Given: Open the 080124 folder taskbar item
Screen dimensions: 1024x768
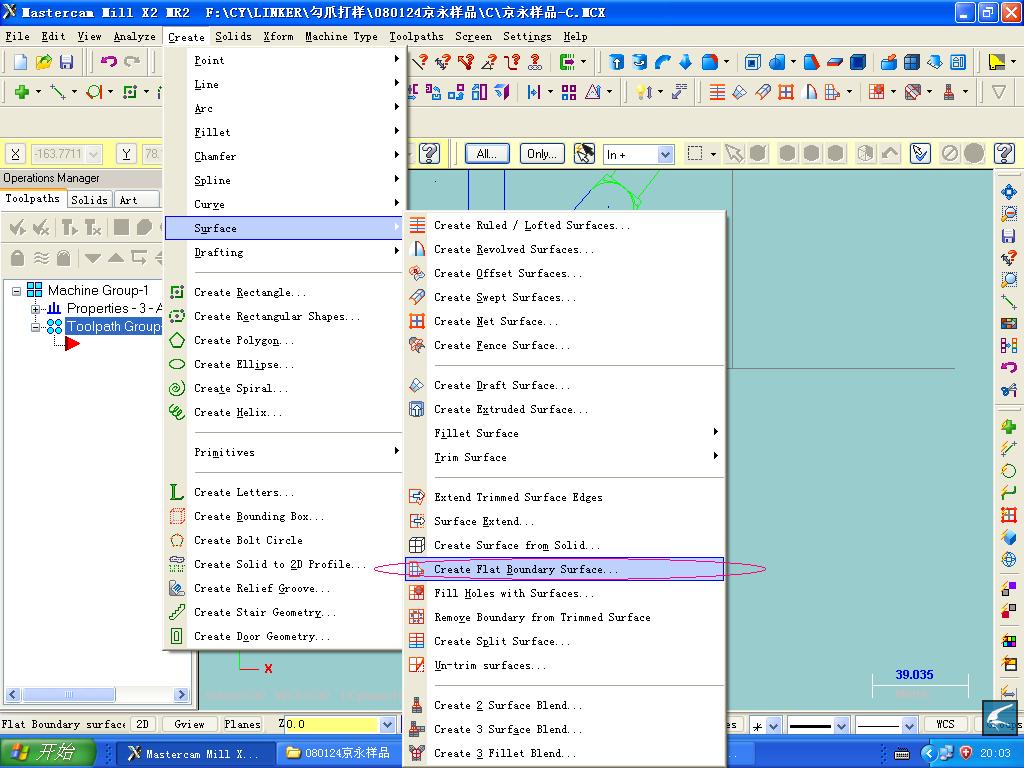Looking at the screenshot, I should 340,754.
